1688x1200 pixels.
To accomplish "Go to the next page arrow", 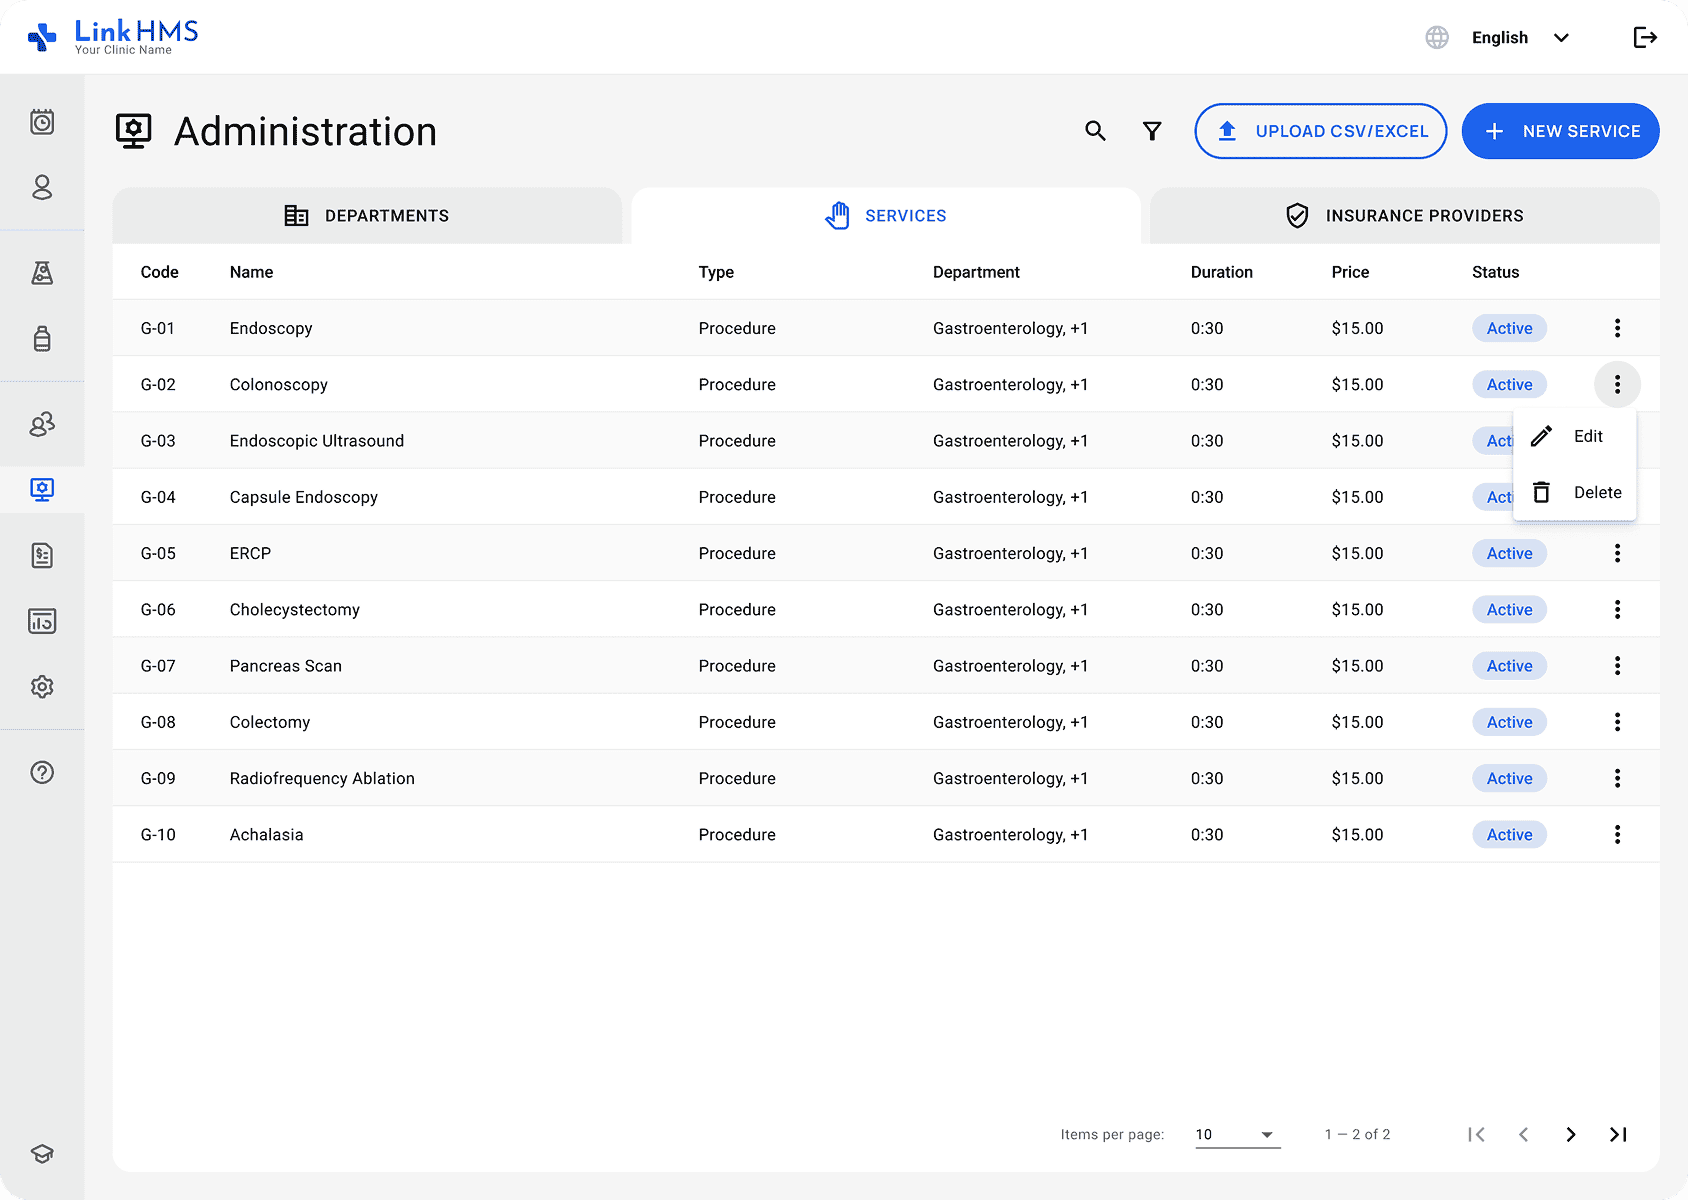I will click(1570, 1134).
